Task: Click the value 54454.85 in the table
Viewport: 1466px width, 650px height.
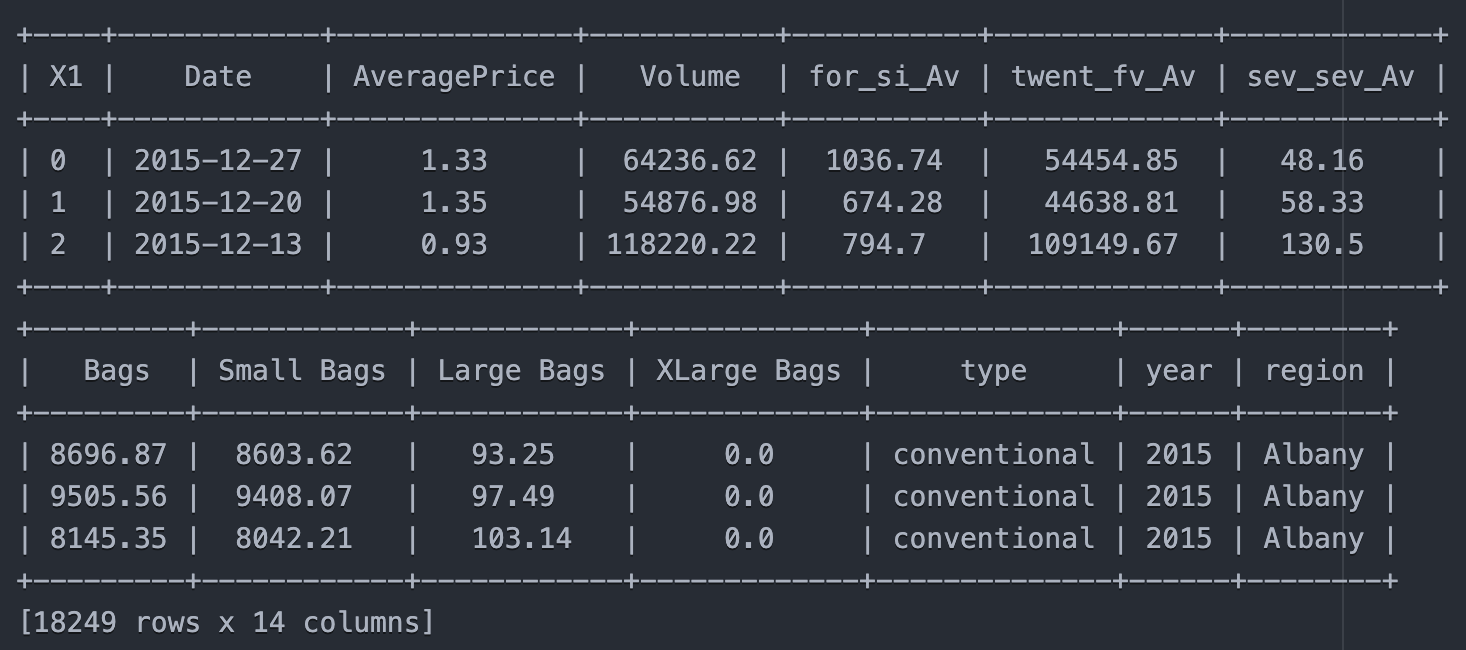Action: point(1111,161)
